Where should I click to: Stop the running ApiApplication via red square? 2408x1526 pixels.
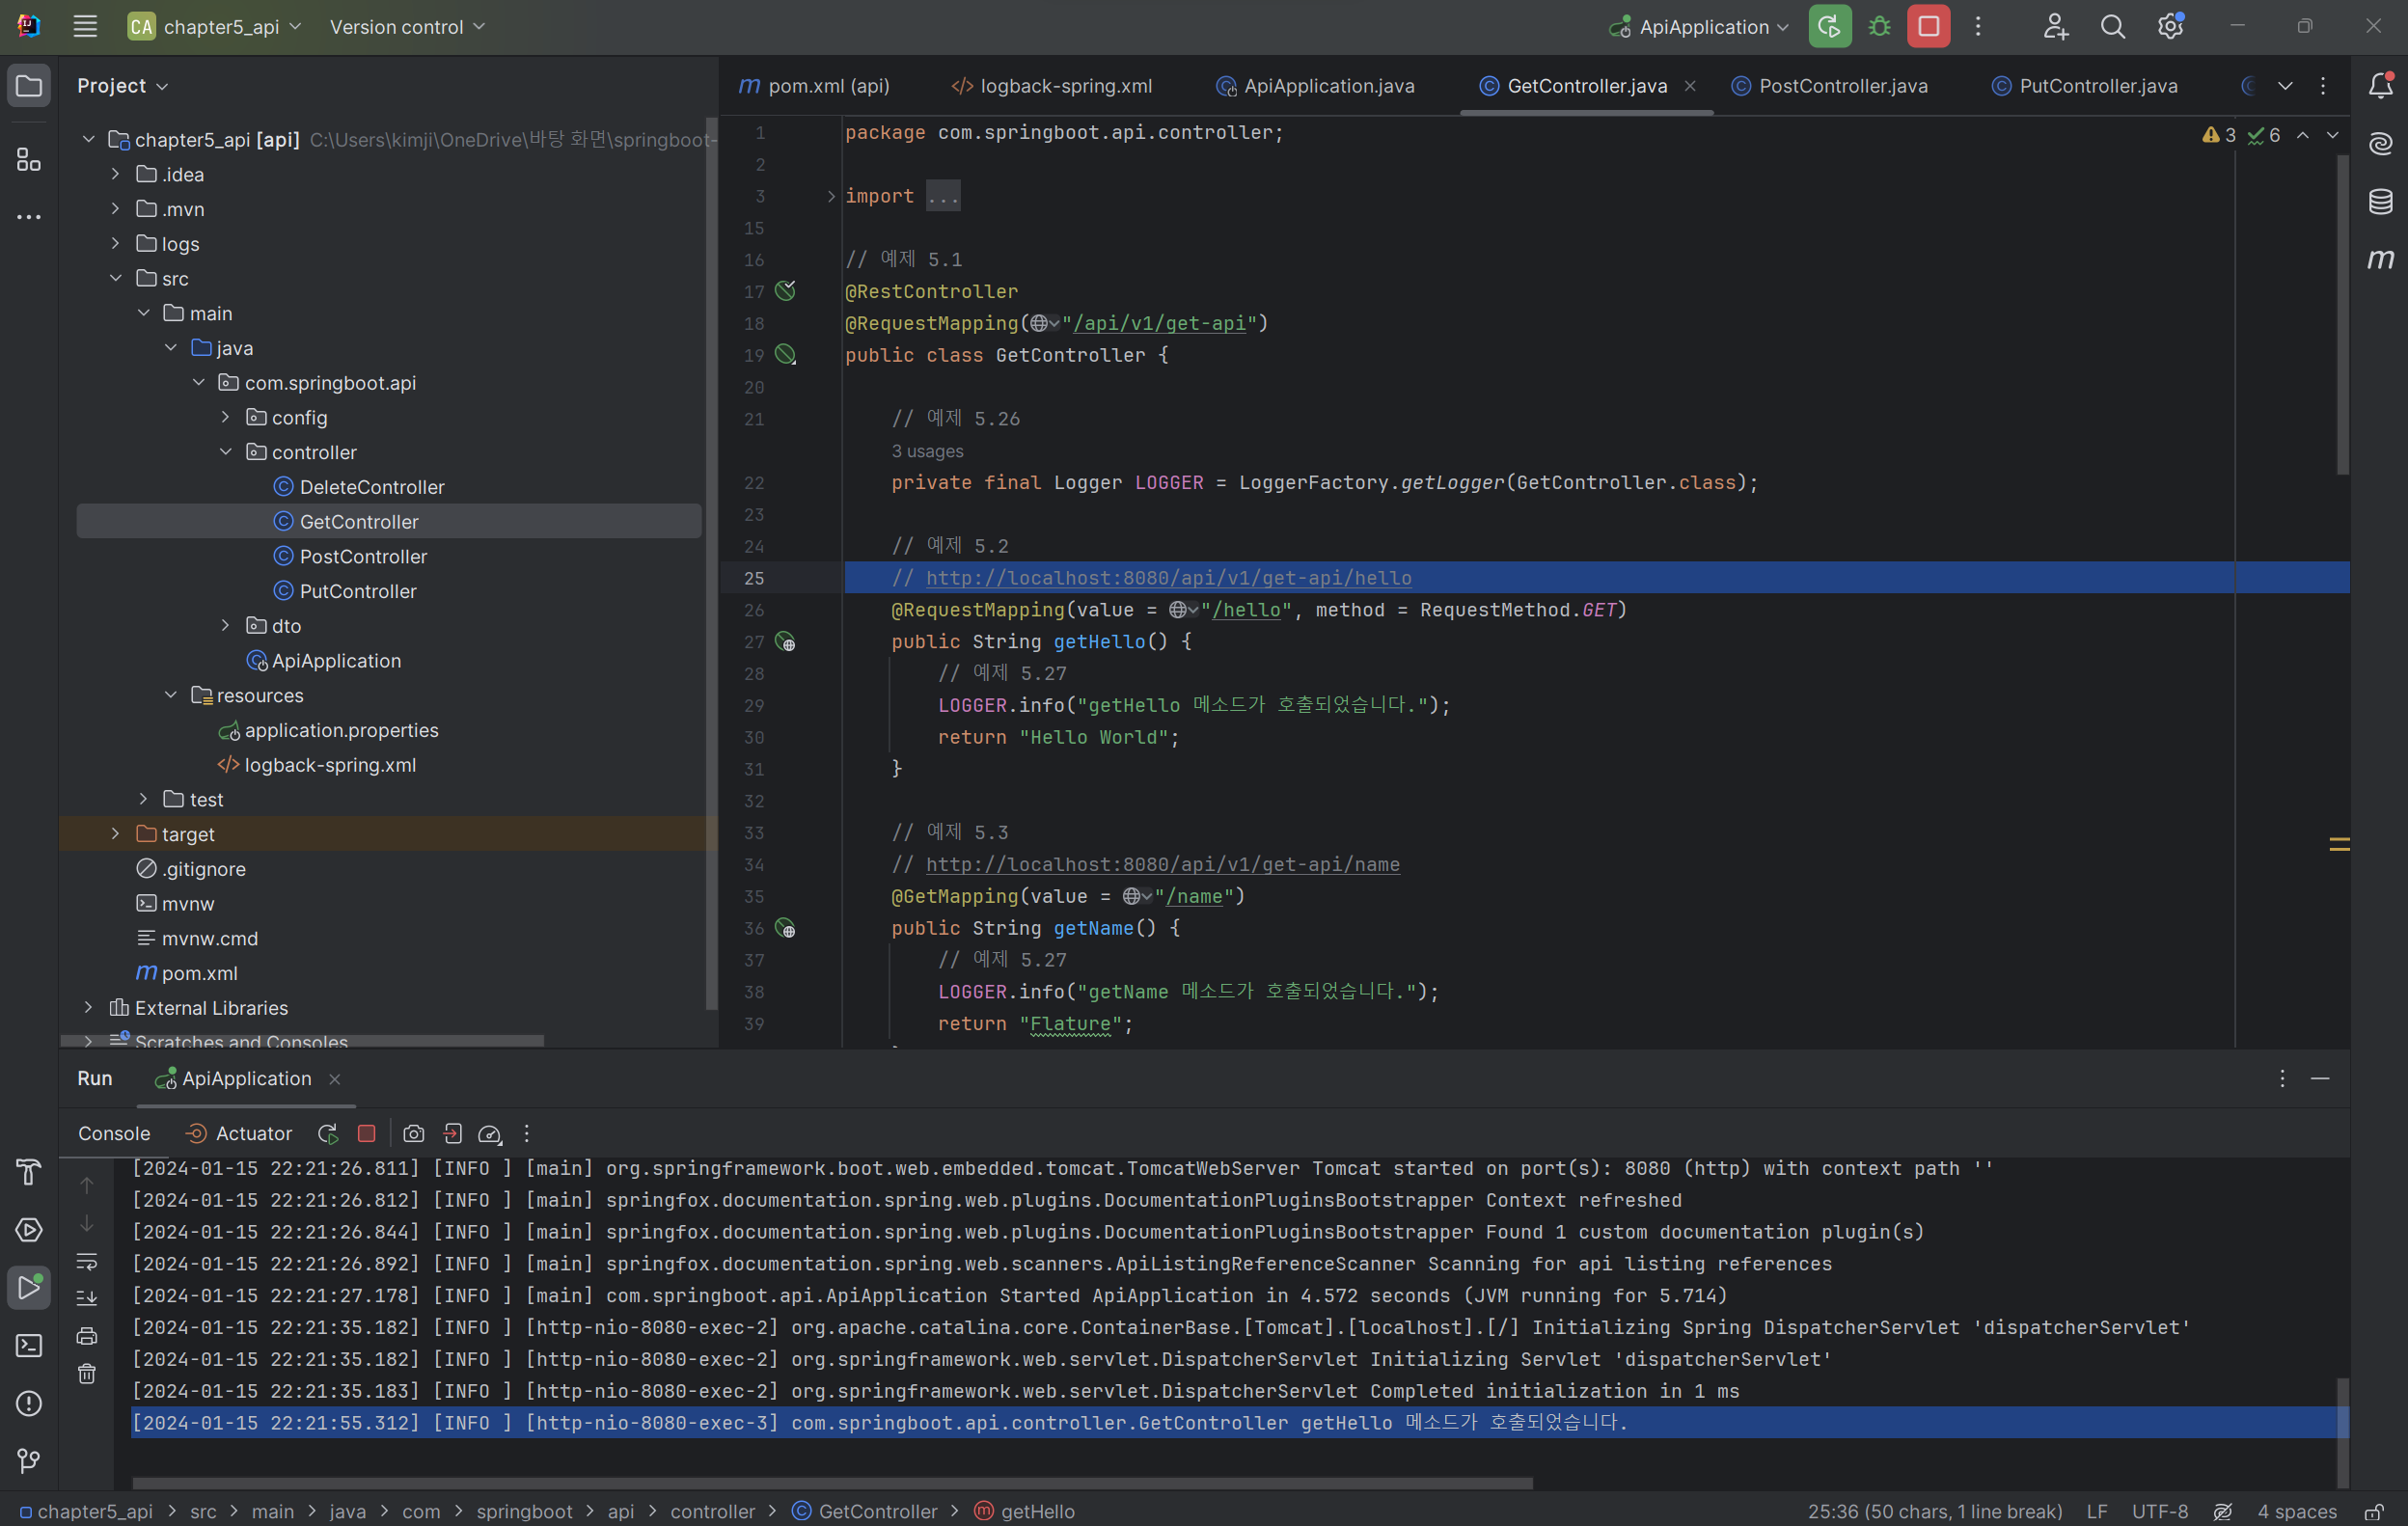[1928, 27]
